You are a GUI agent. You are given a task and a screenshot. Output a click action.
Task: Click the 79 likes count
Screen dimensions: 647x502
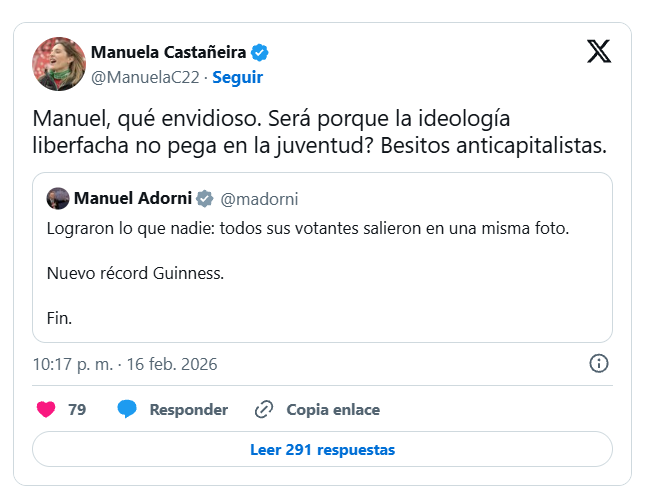(x=77, y=410)
